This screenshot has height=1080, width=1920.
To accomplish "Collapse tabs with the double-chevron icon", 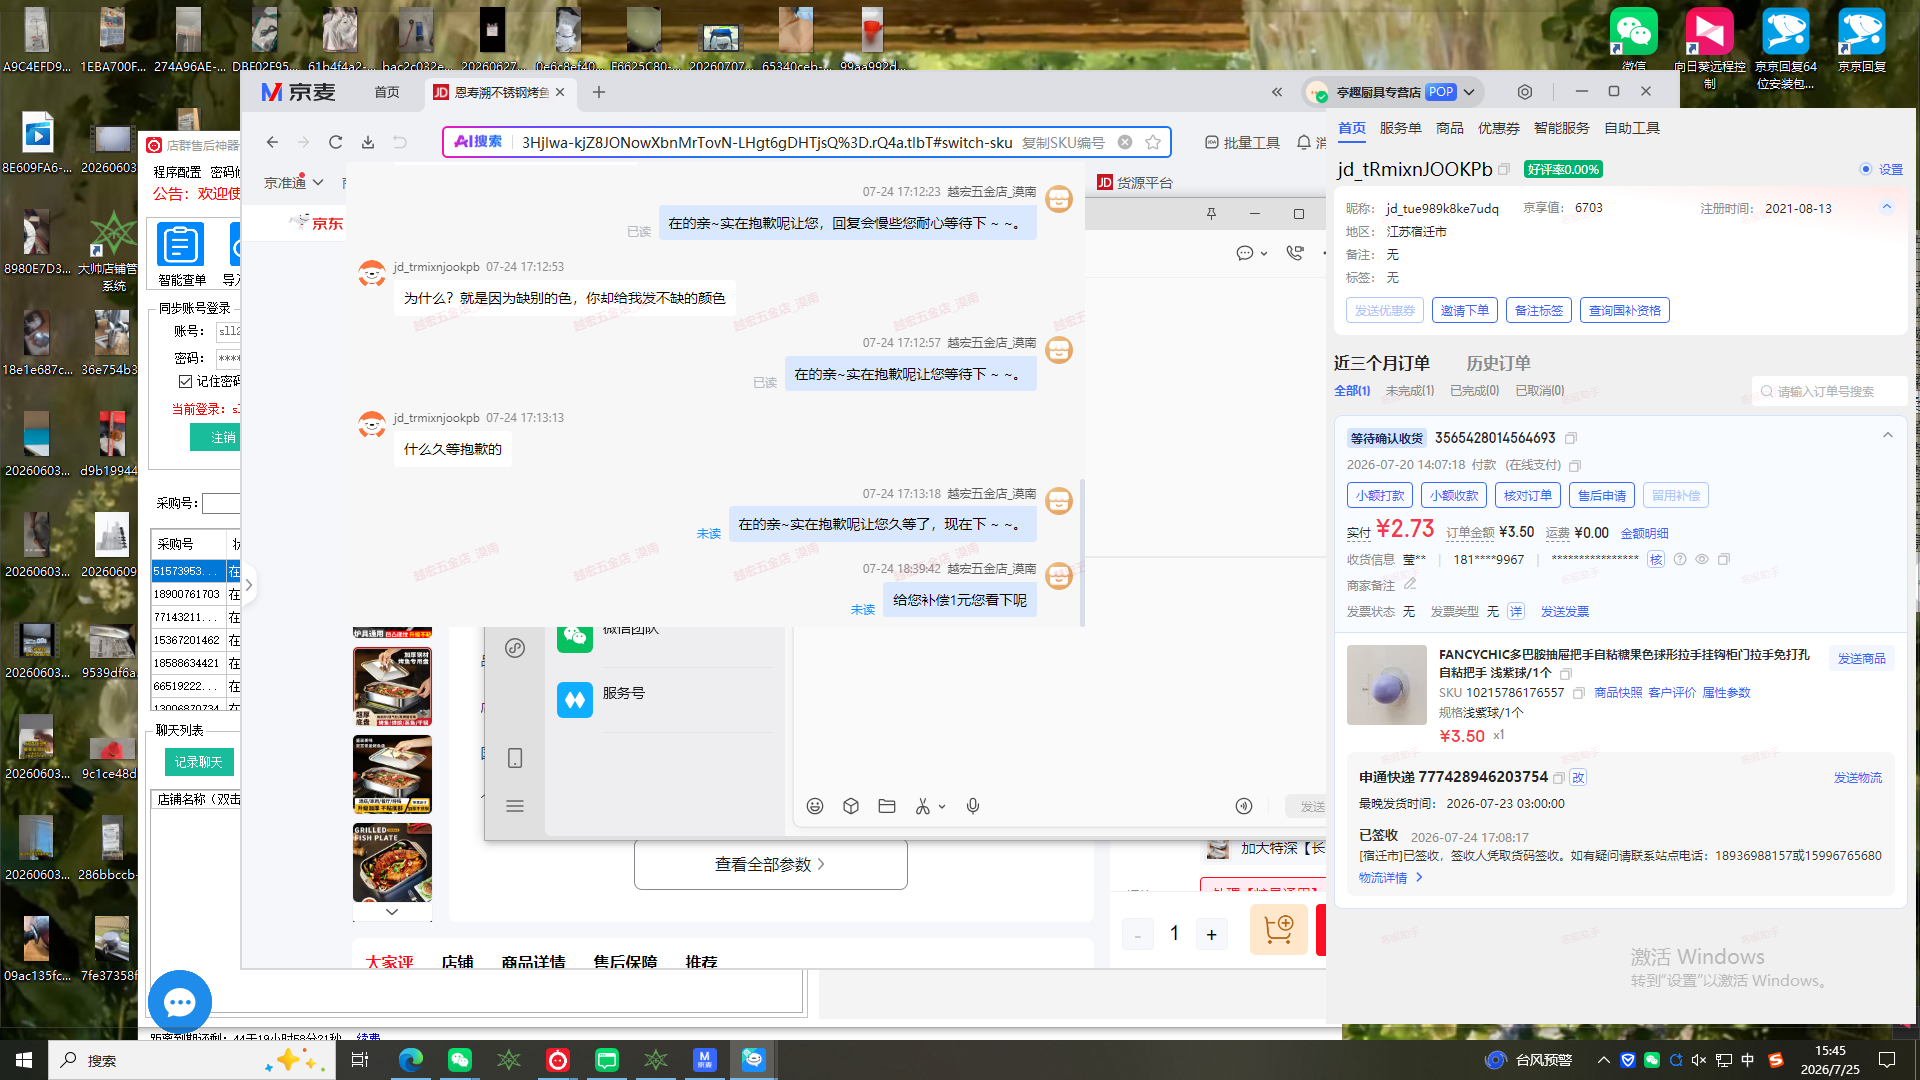I will coord(1277,92).
